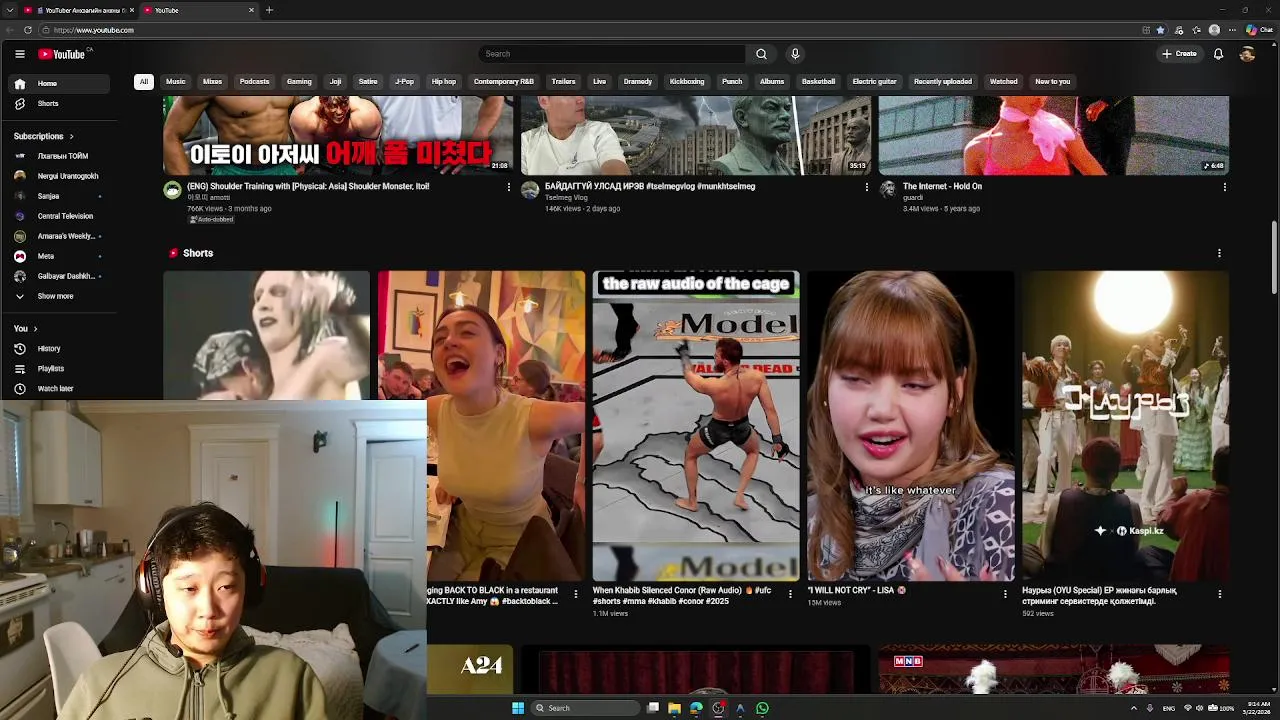Open options for Khabib Silenced Conor short

[x=790, y=594]
